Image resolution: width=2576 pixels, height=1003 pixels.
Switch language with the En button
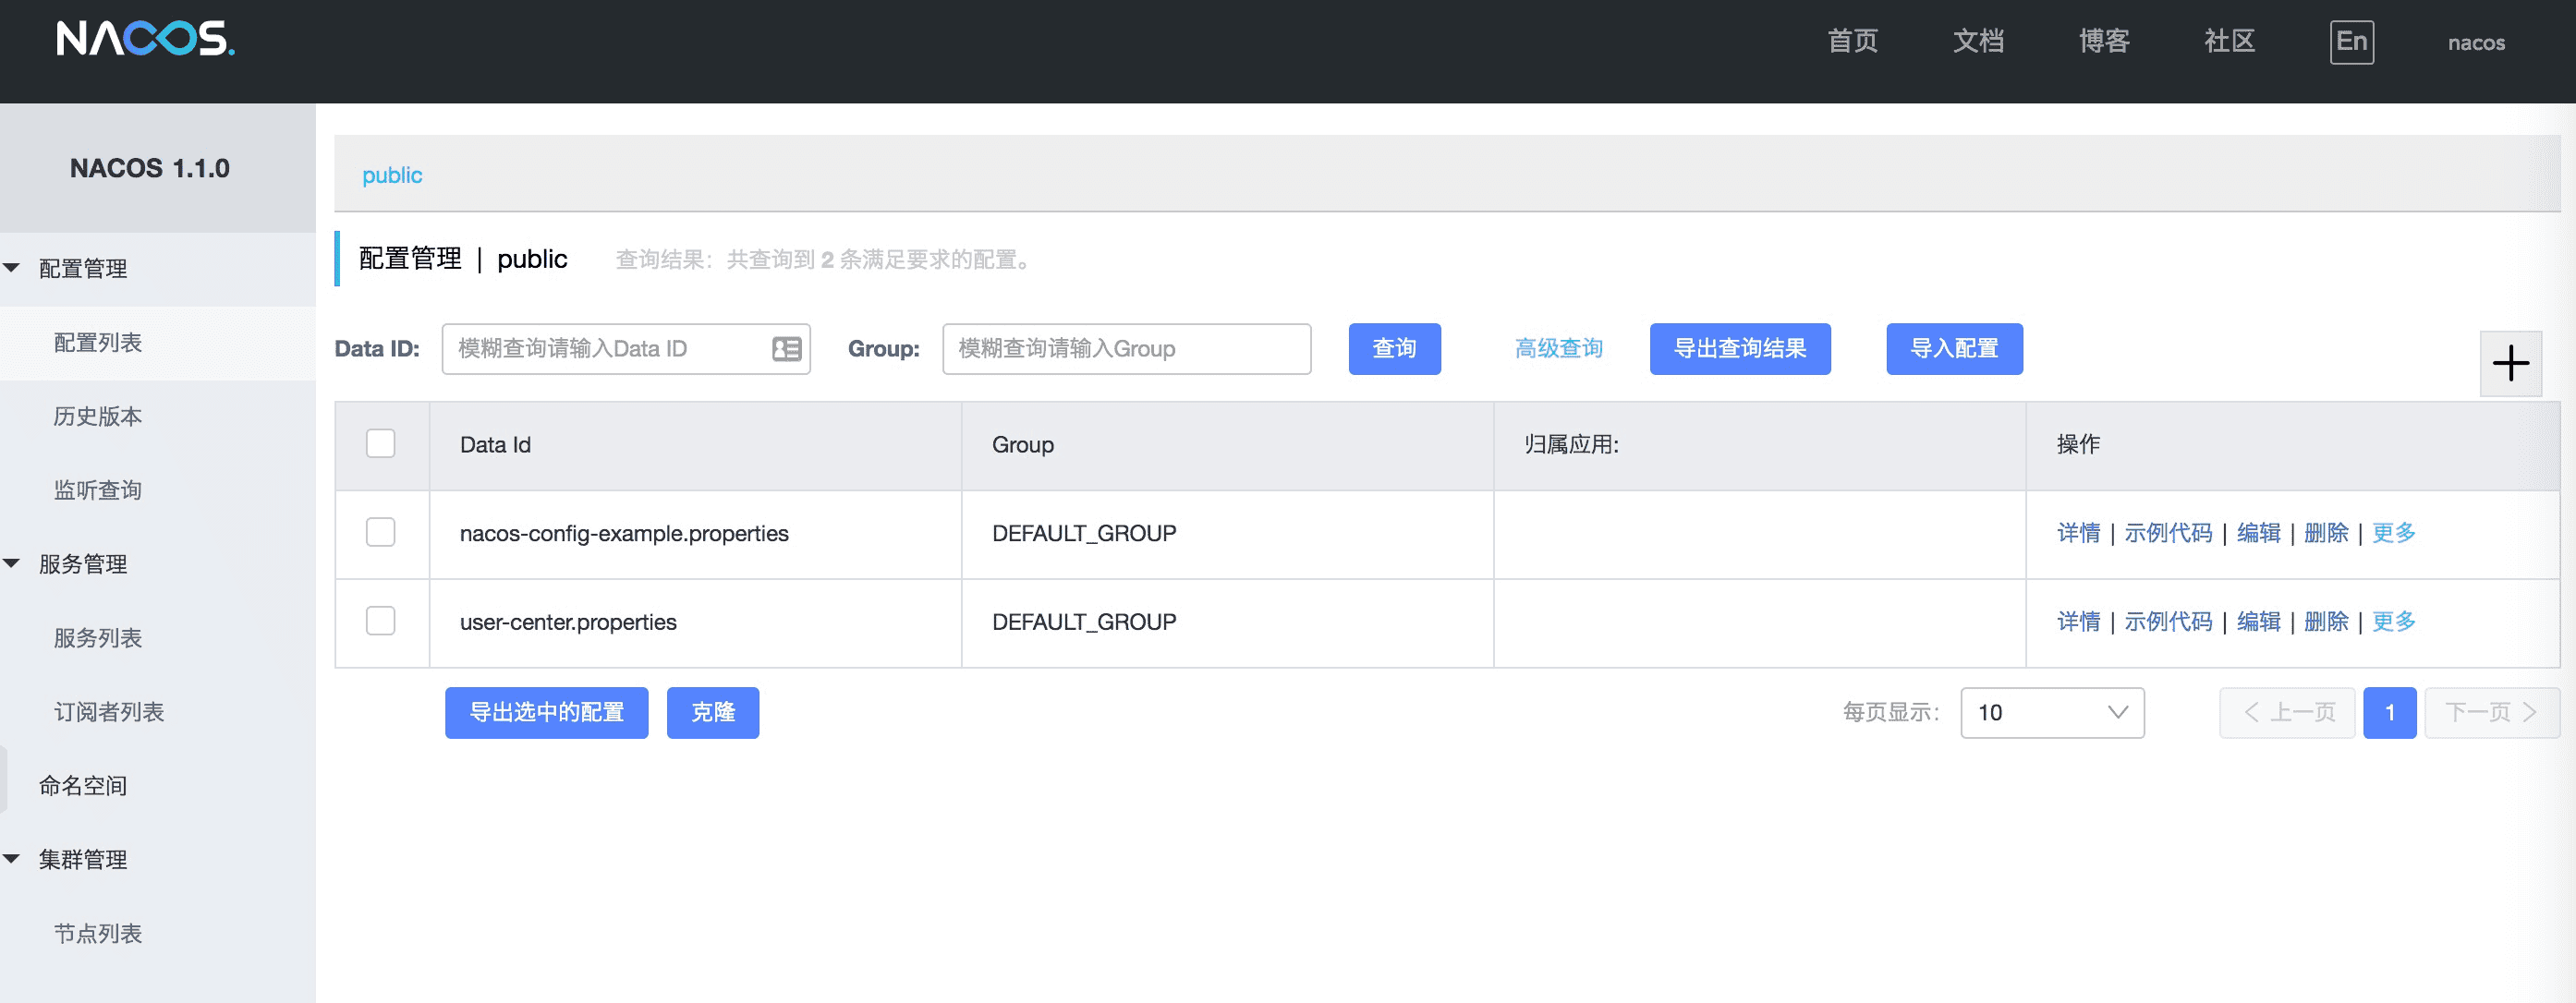(2351, 42)
